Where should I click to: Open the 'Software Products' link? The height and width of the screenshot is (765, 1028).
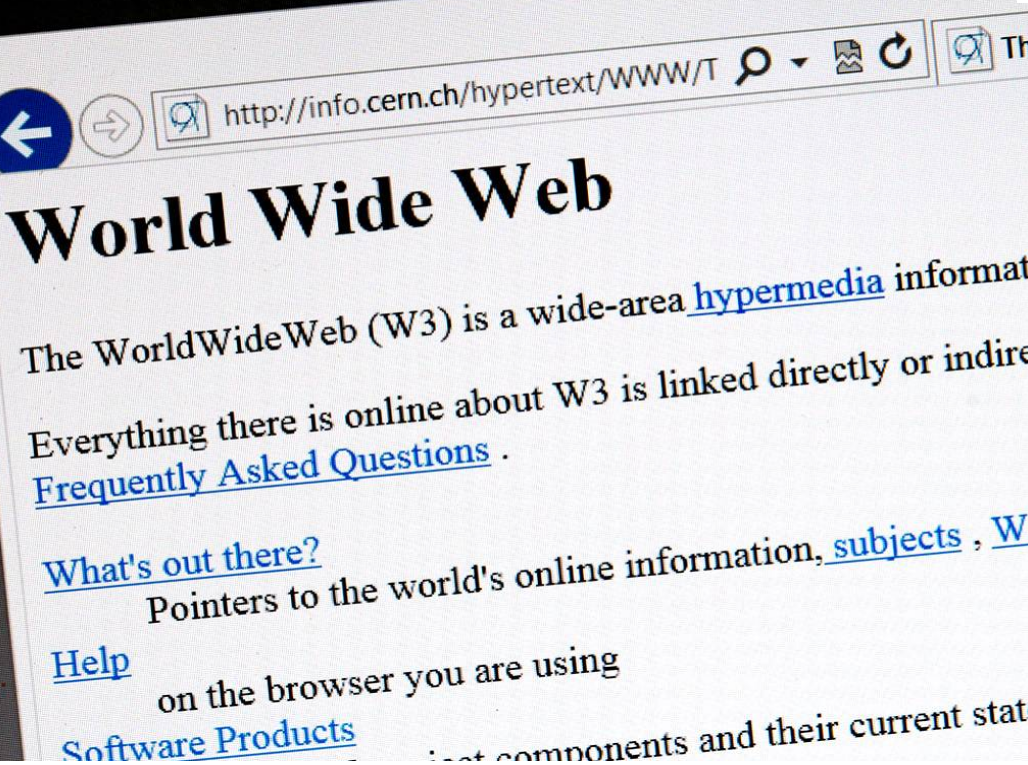[208, 739]
